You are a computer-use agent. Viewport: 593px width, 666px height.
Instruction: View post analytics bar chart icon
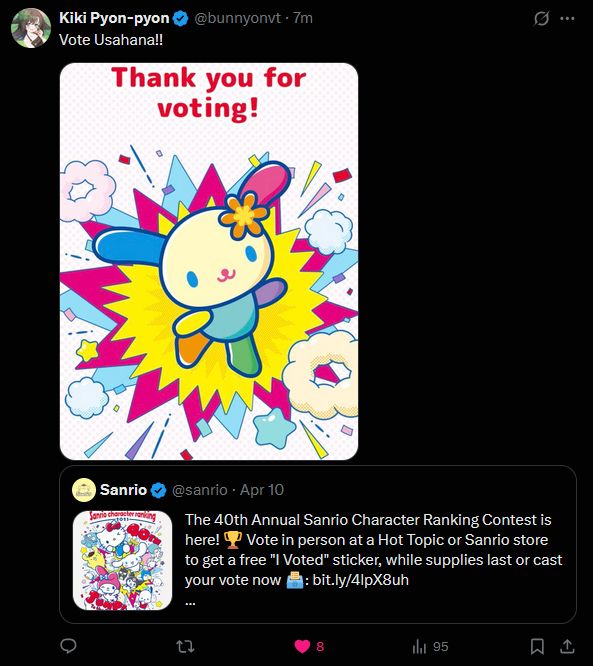click(x=419, y=646)
